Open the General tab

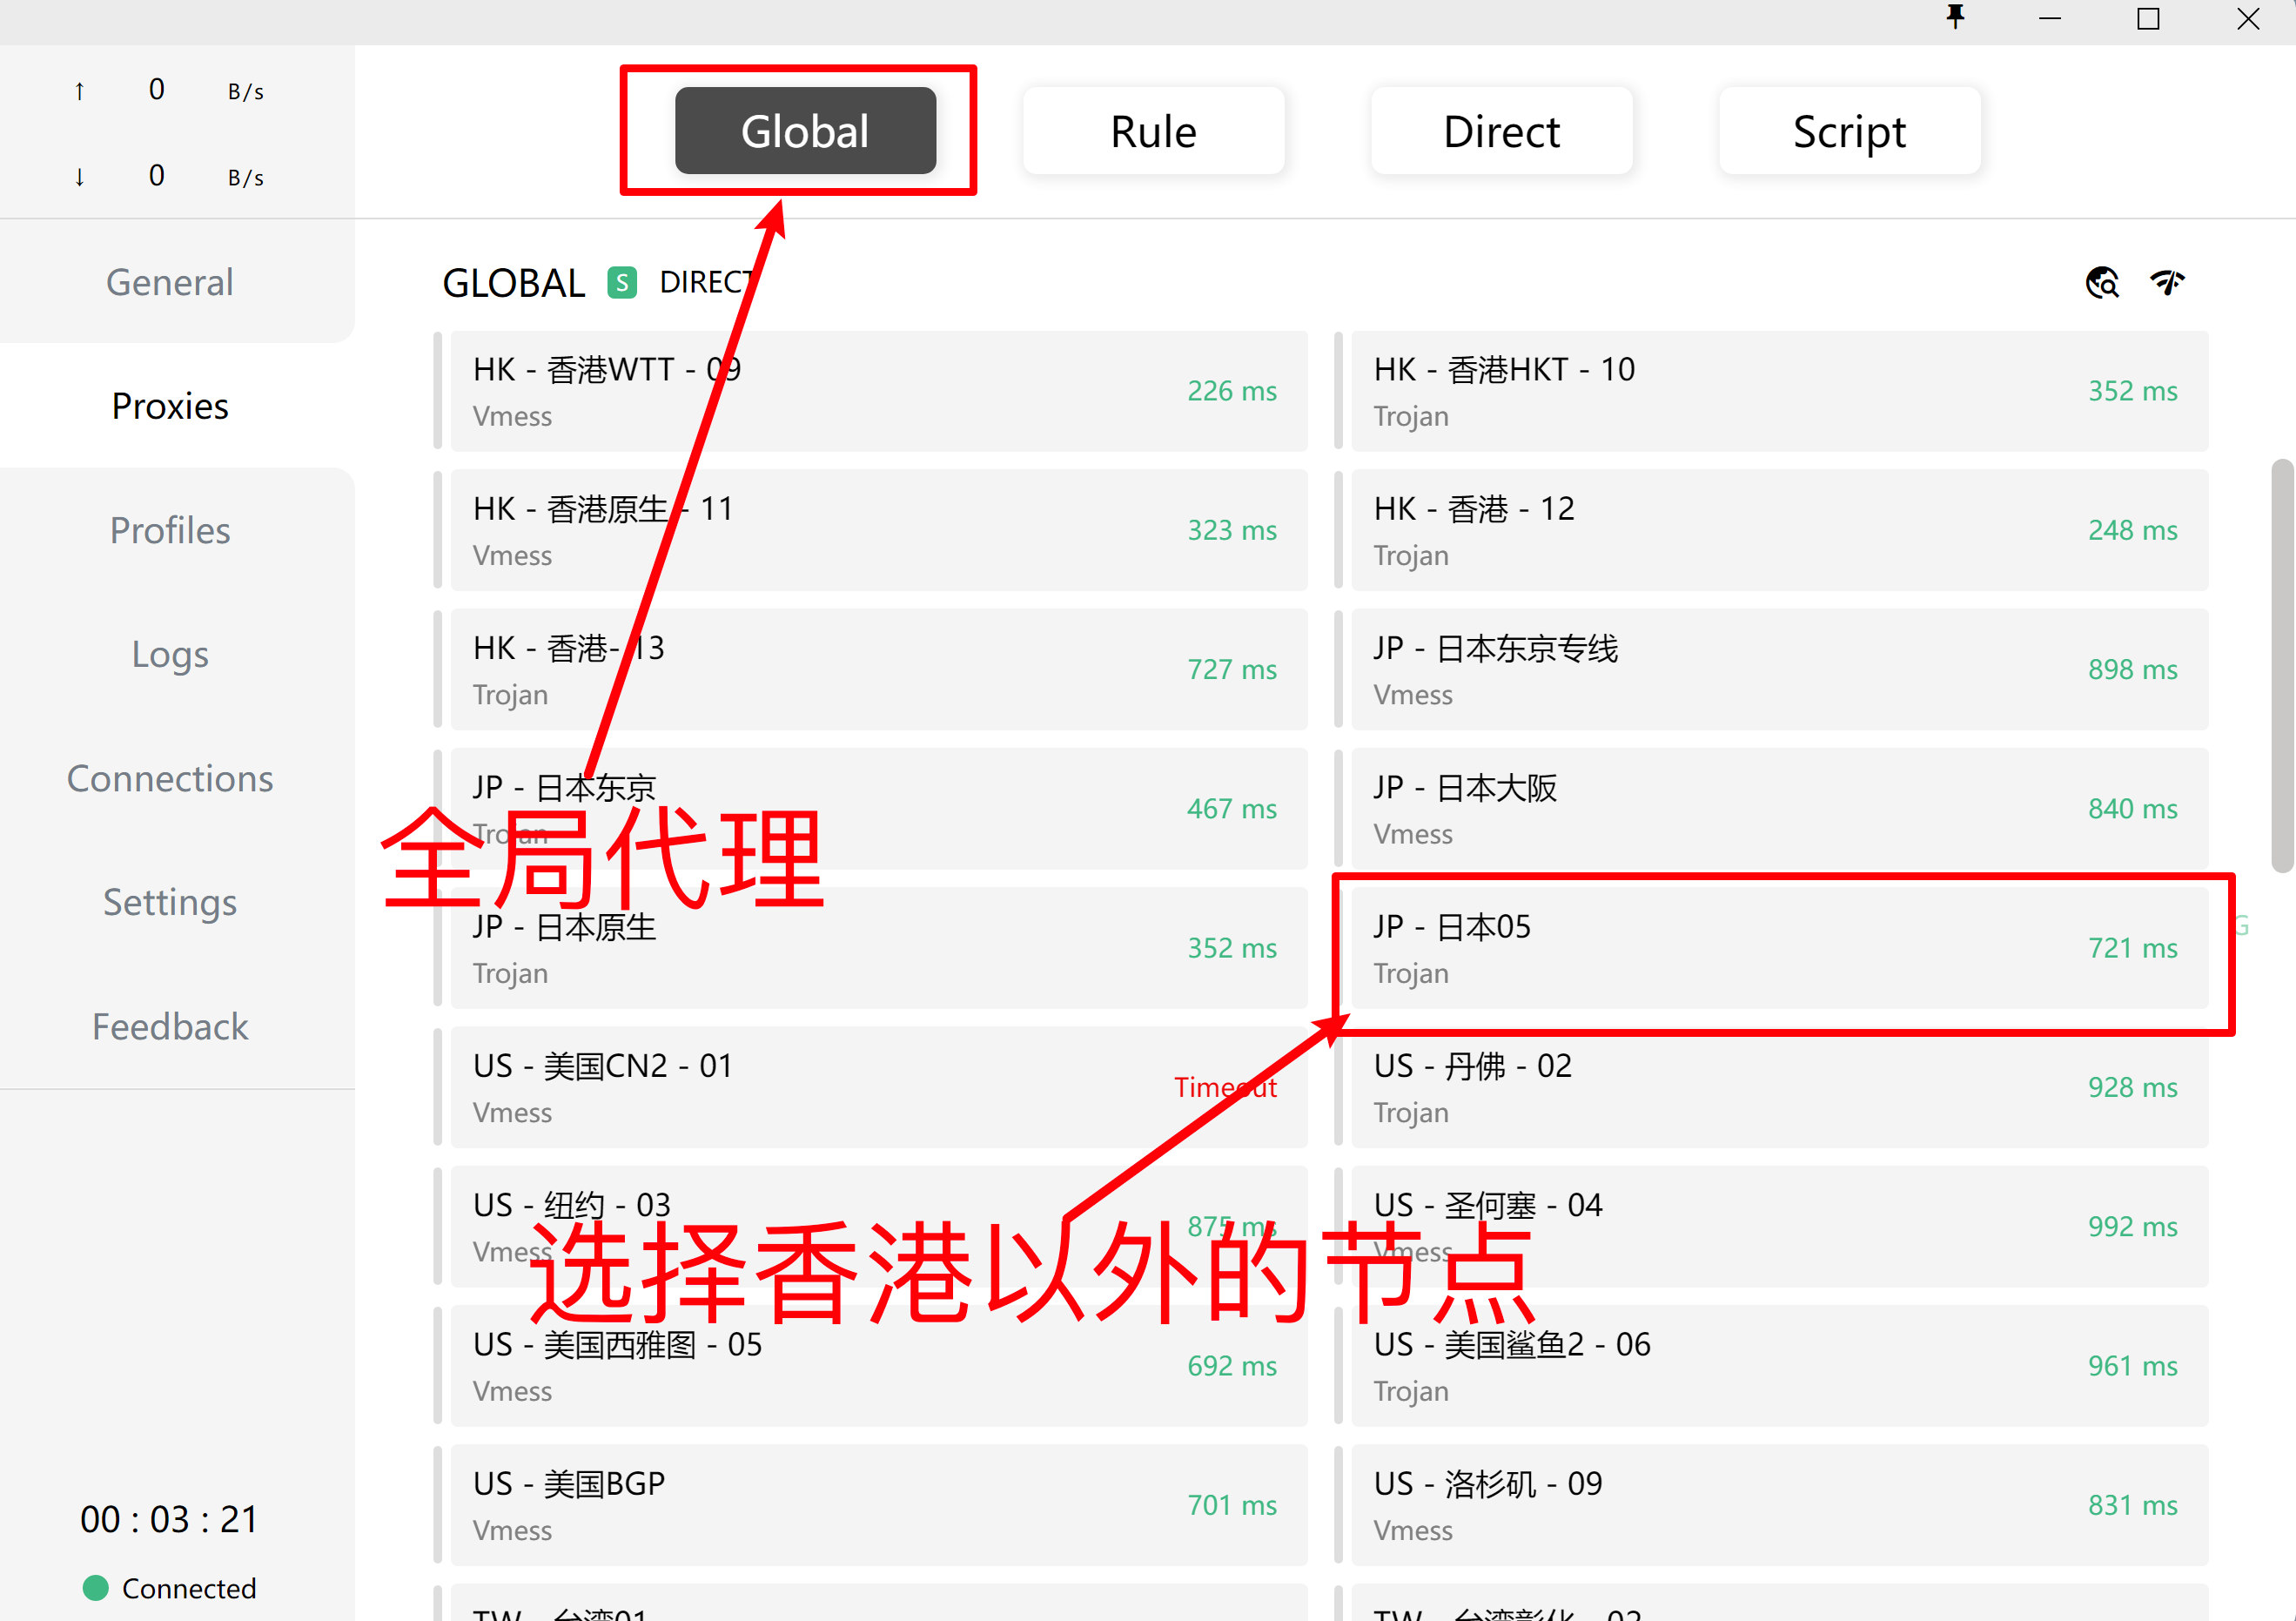170,282
